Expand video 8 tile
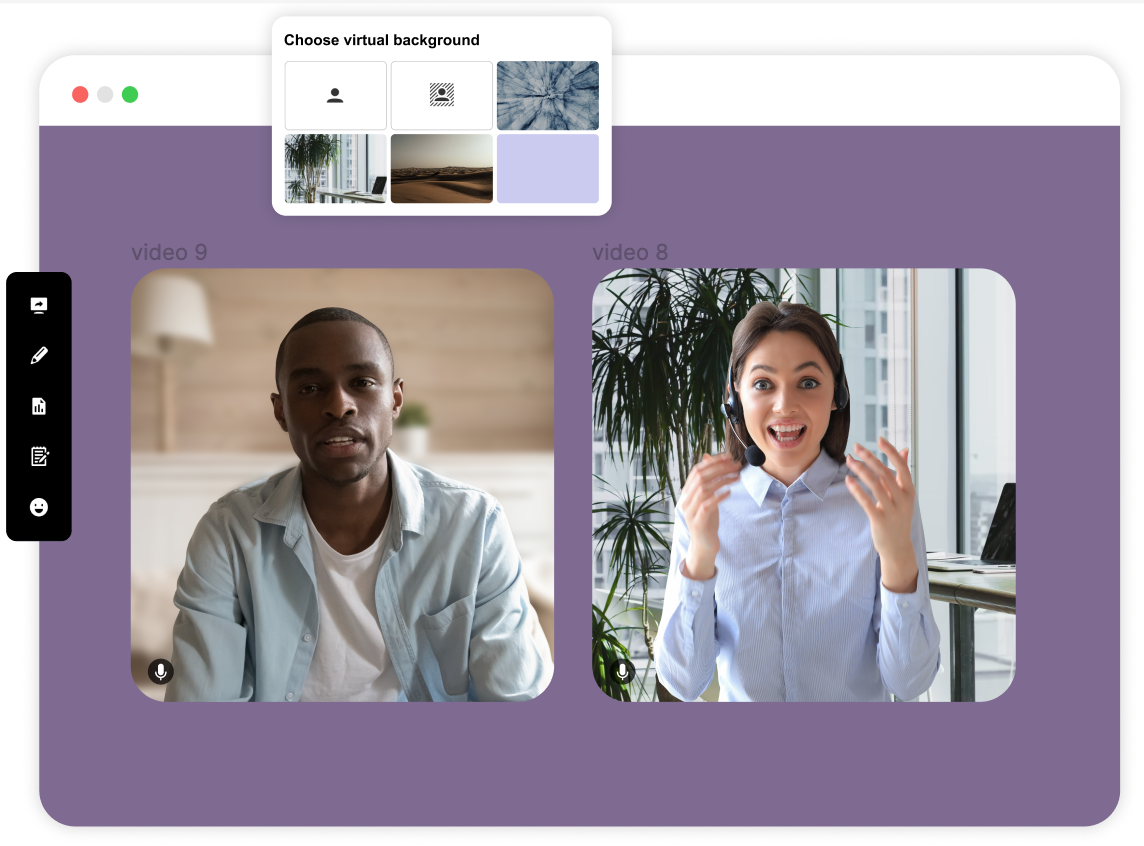Viewport: 1144px width, 846px height. (803, 484)
